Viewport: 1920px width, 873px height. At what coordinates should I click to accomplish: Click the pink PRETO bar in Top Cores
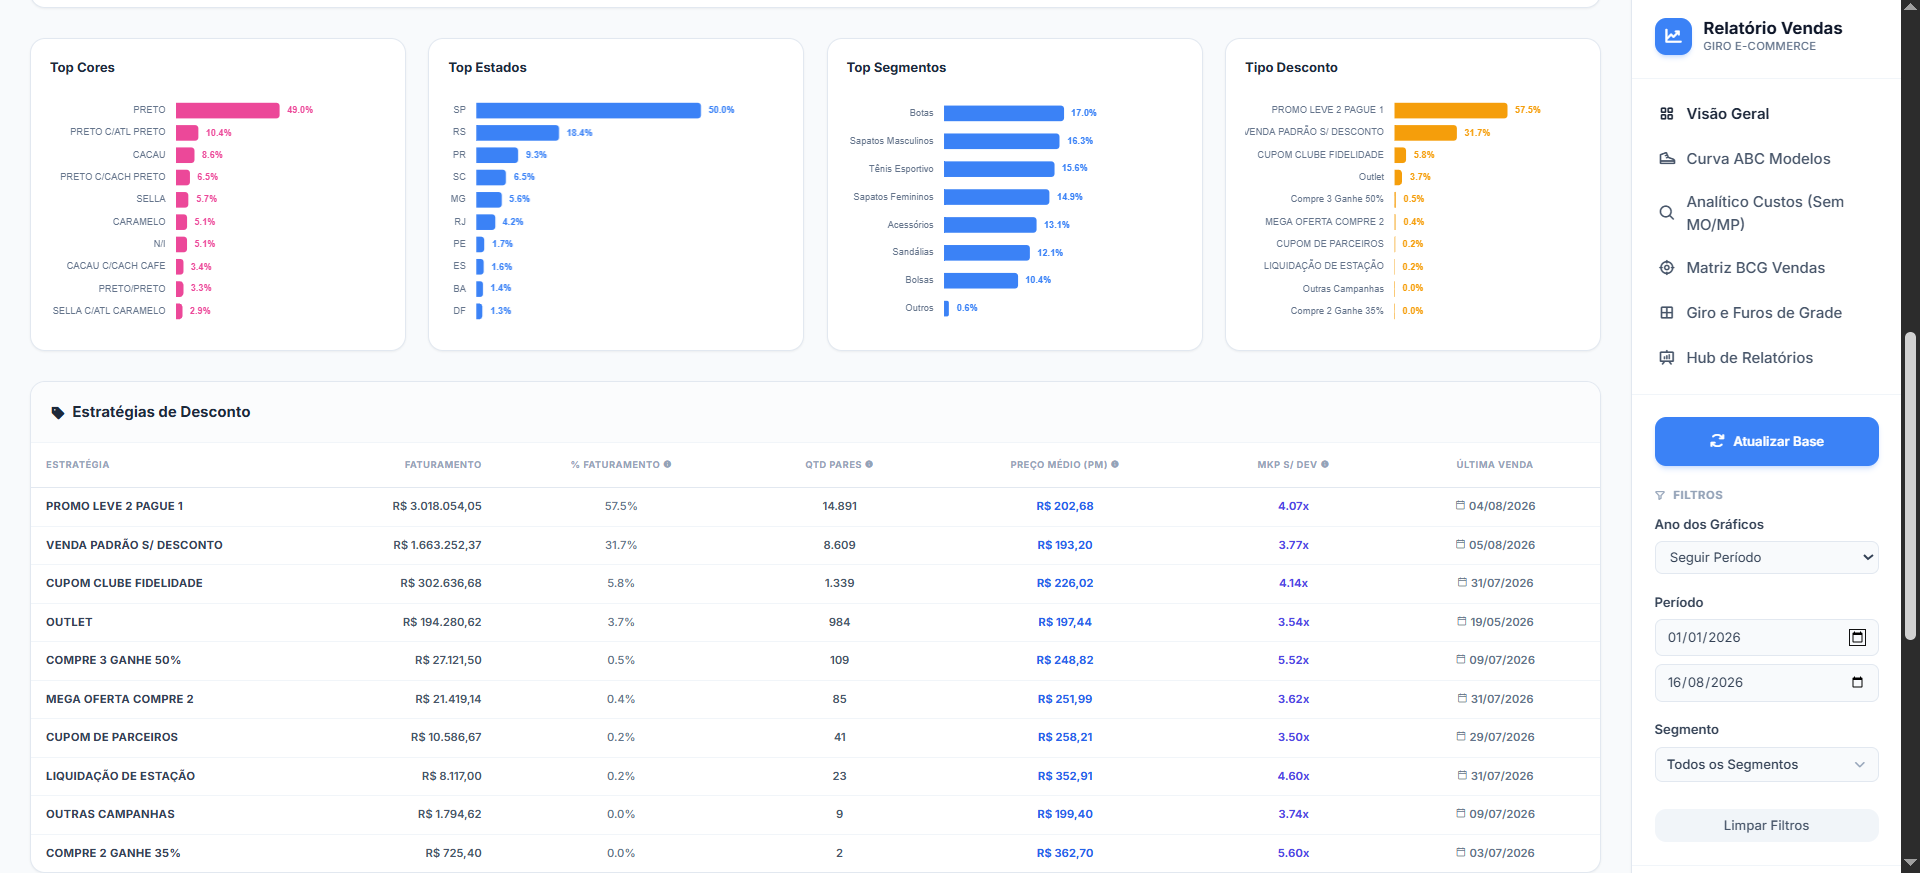[x=228, y=110]
